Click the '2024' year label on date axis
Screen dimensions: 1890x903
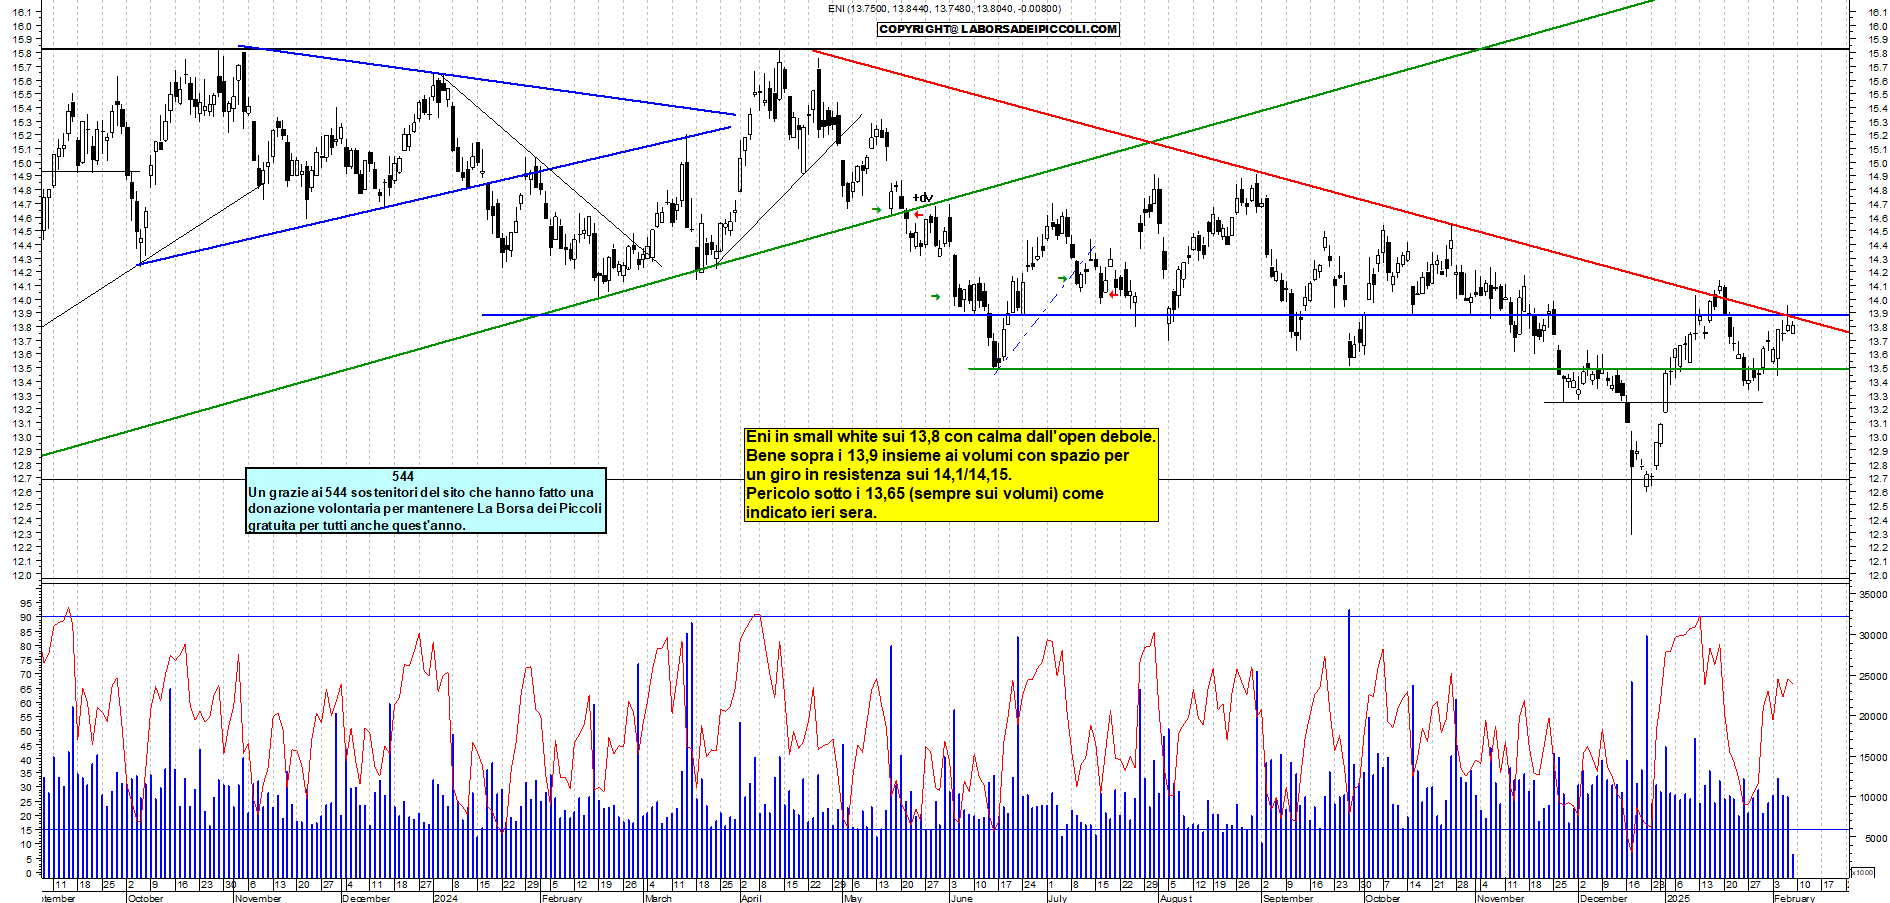(445, 898)
